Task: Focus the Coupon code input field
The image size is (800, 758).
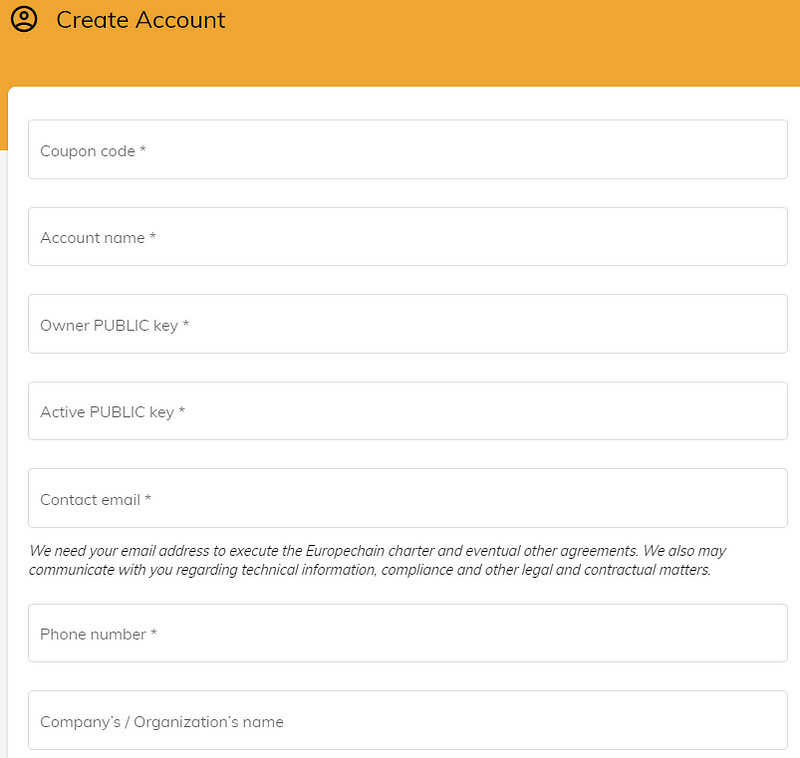Action: coord(408,150)
